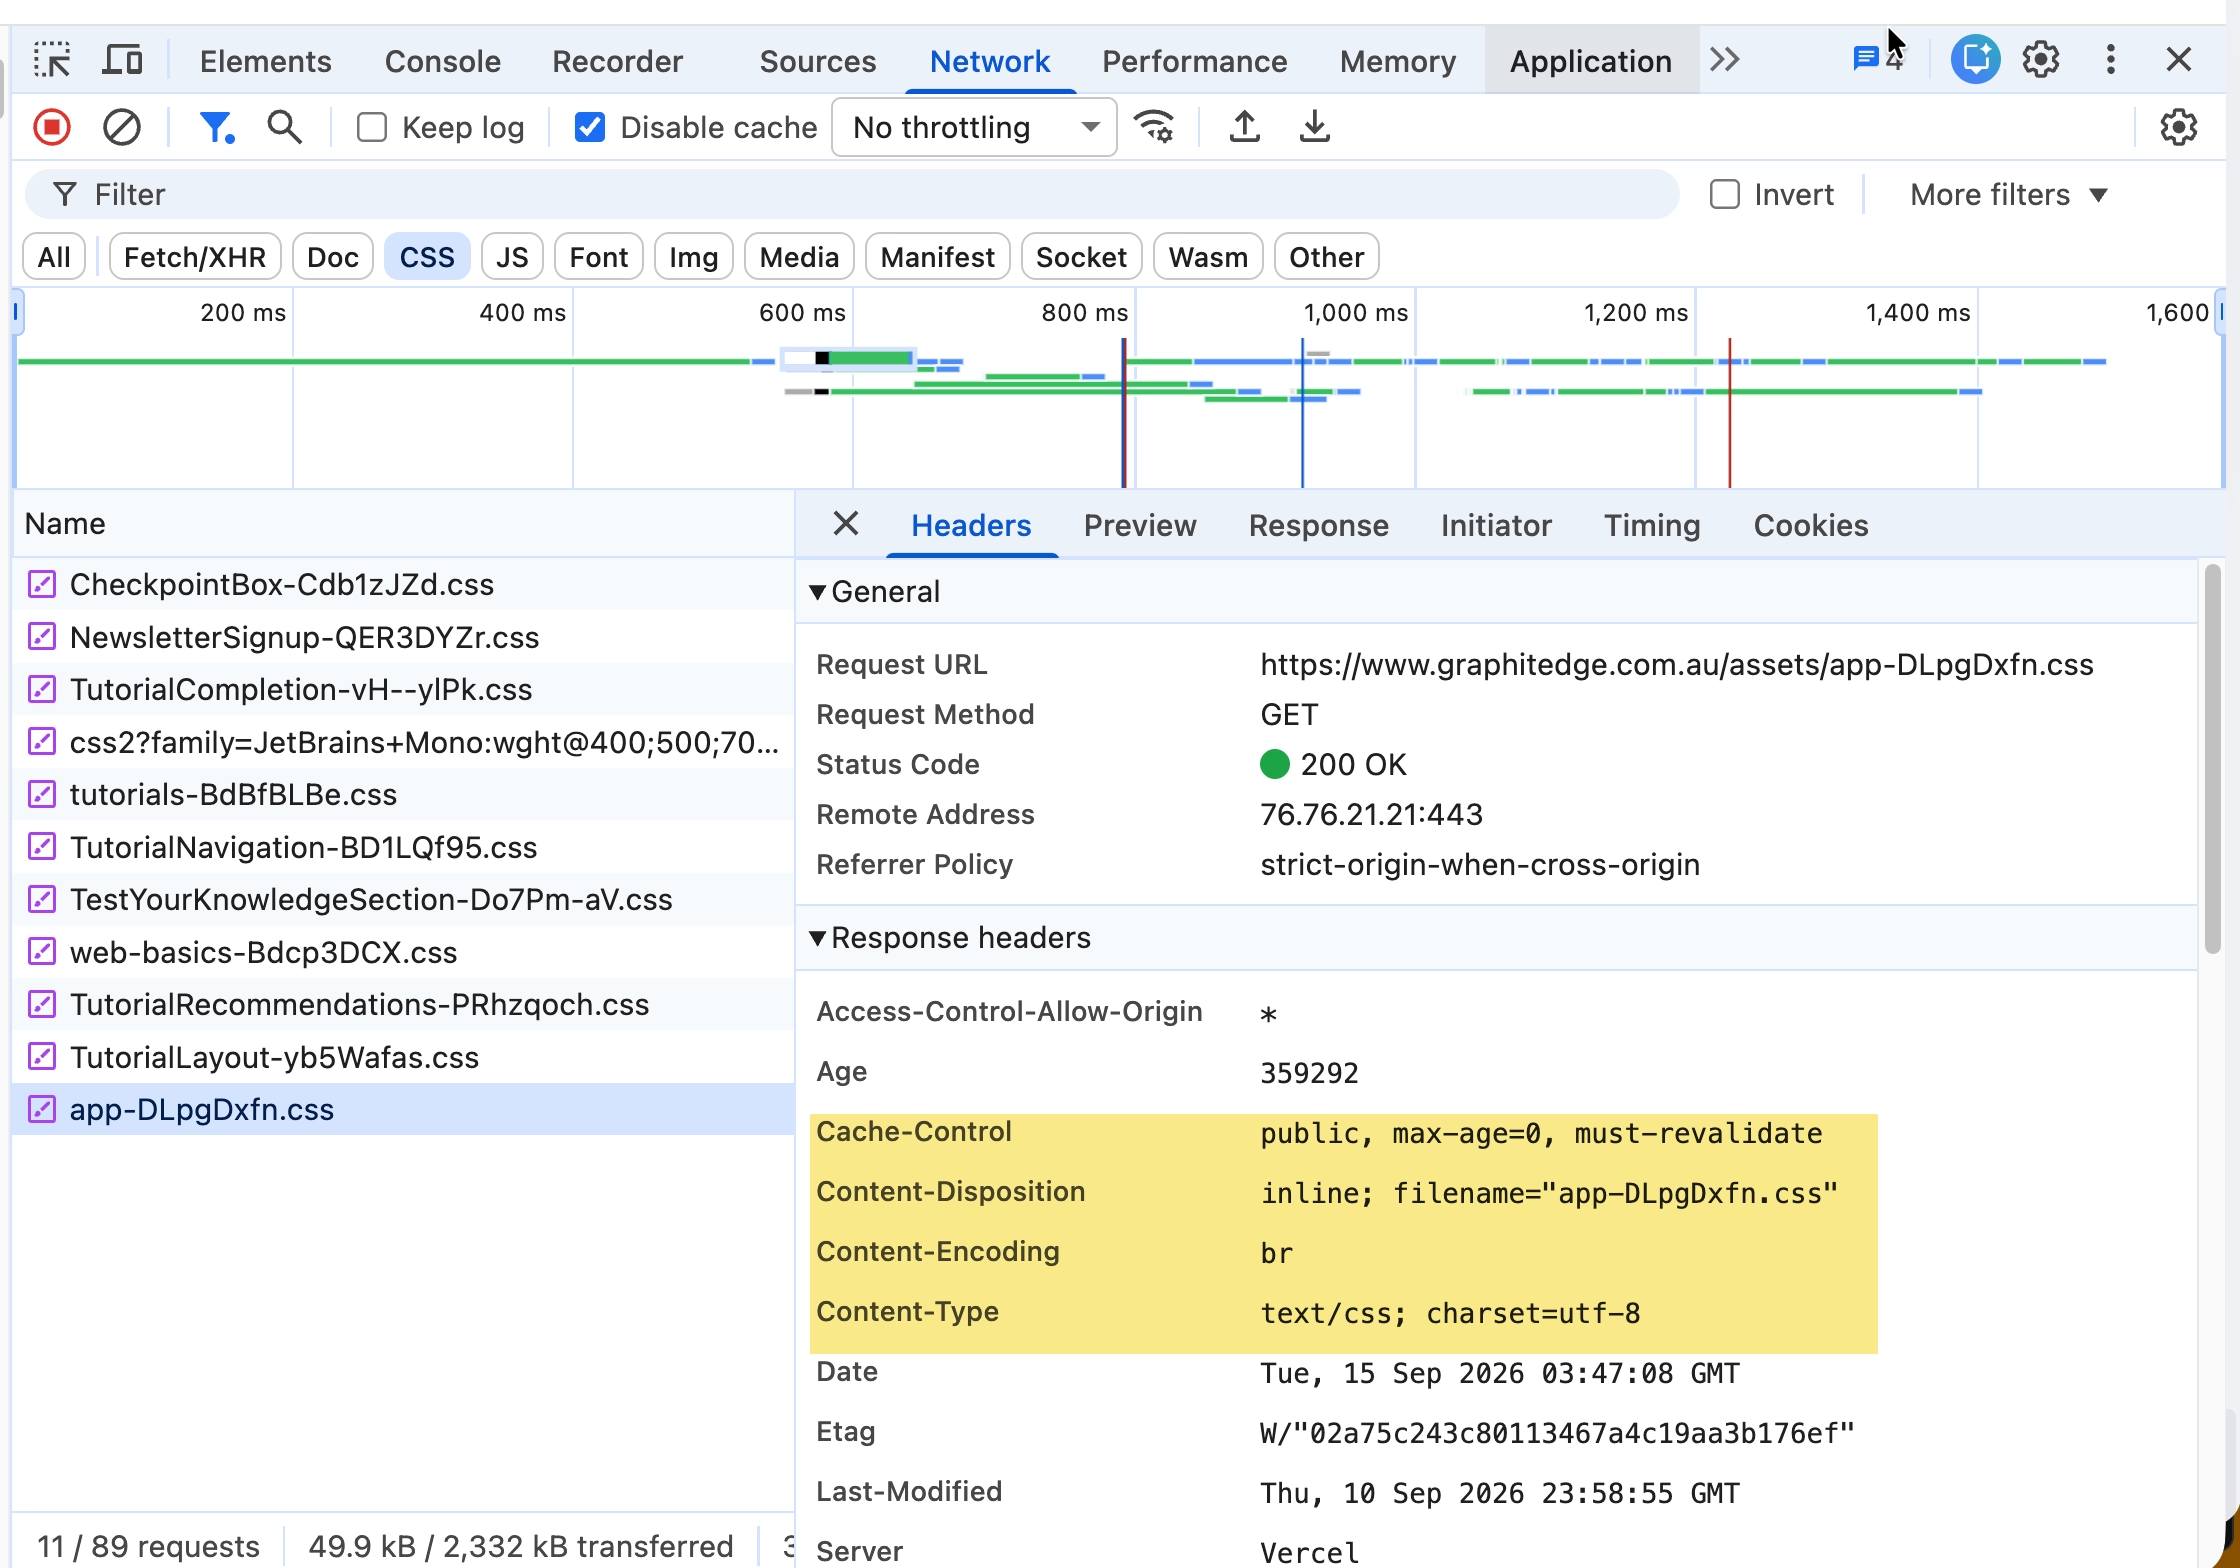
Task: Filter requests by Manifest type
Action: click(938, 257)
